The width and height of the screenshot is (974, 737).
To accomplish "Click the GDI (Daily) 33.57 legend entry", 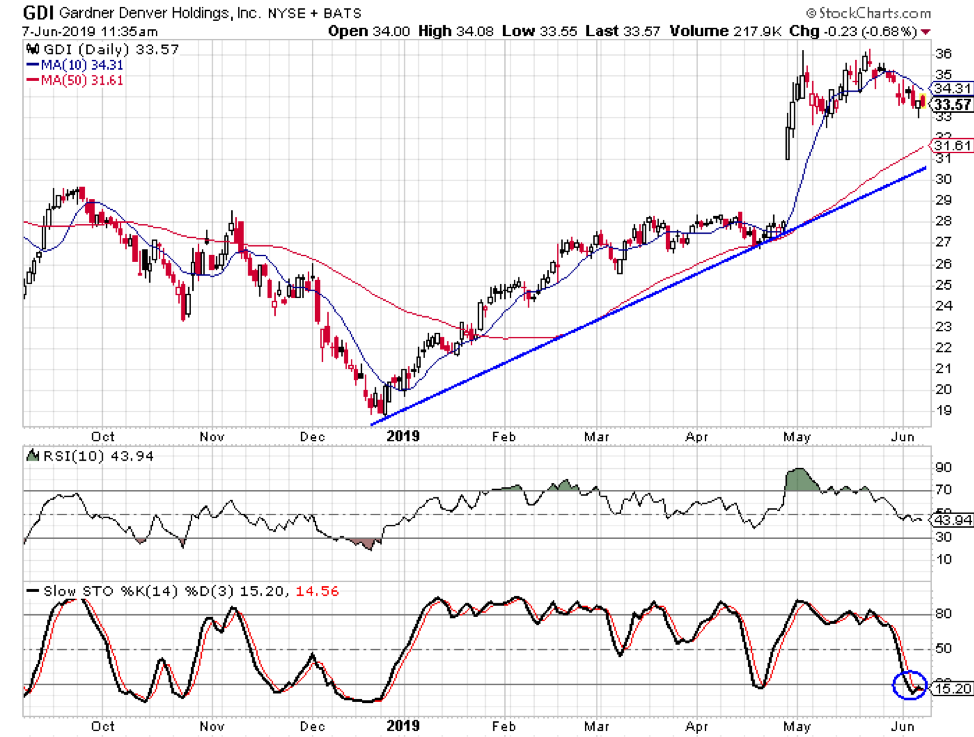I will point(111,49).
